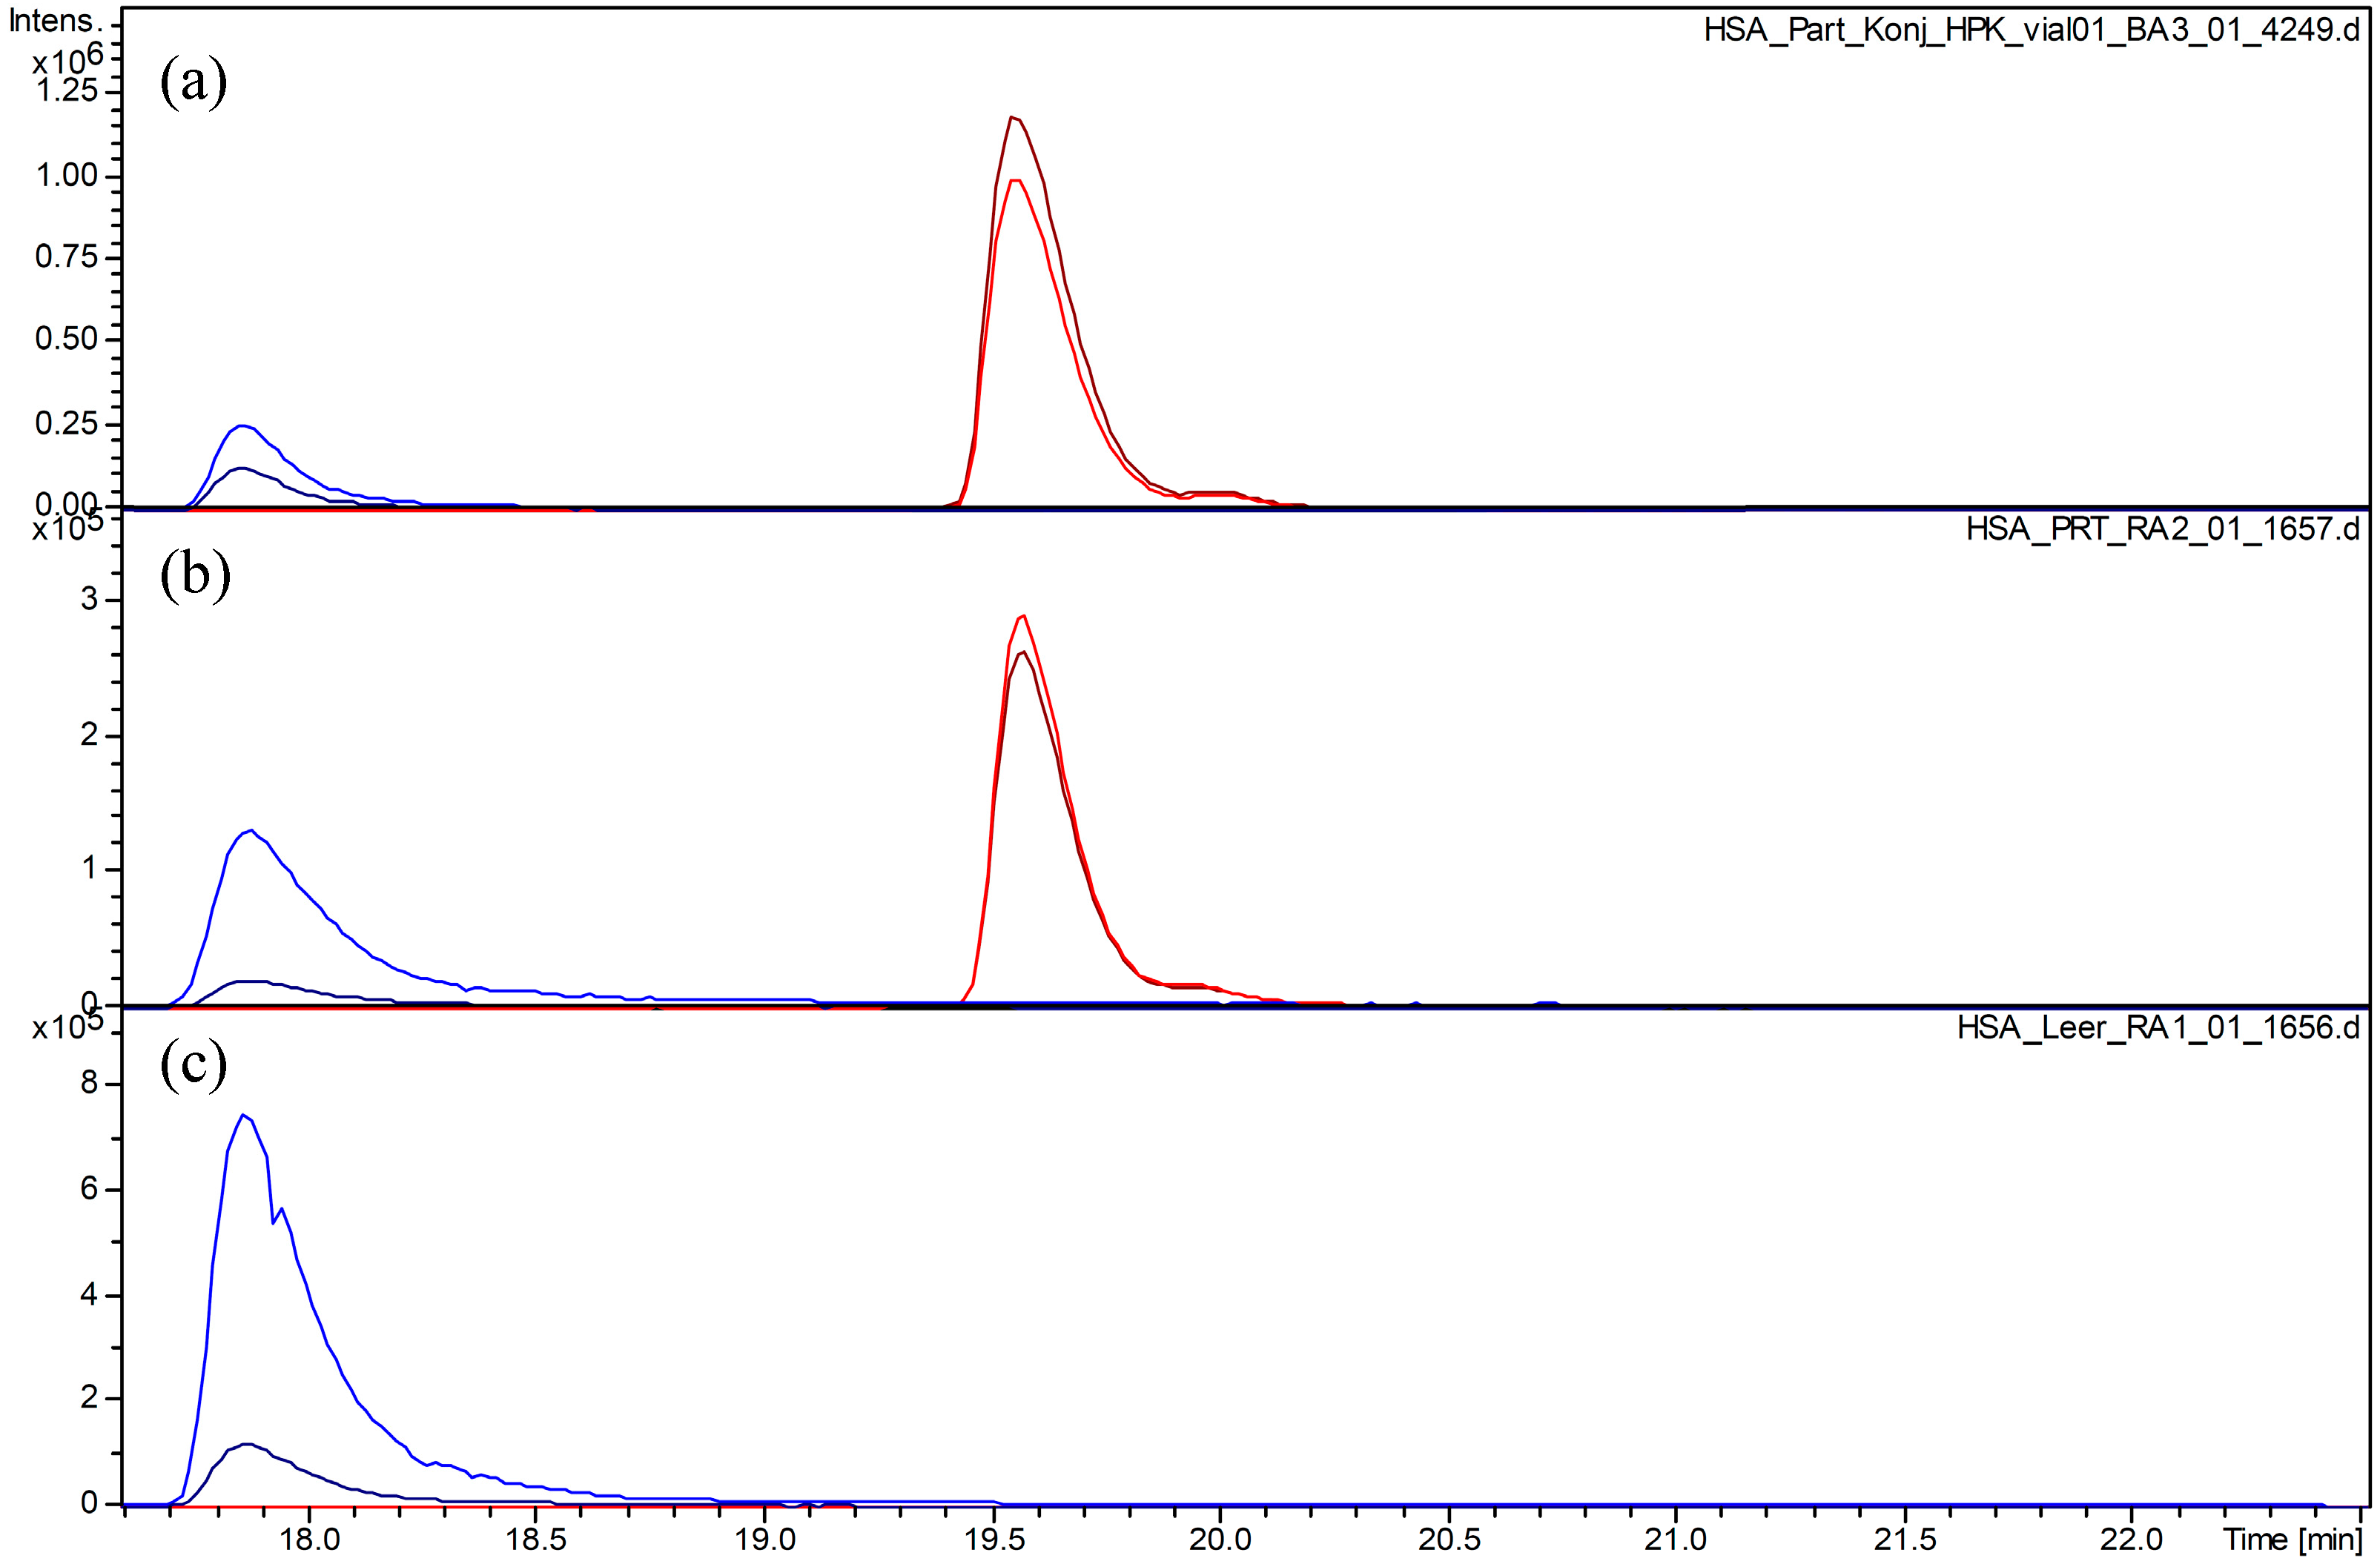2380x1567 pixels.
Task: Click the tall blue peak apex in panel (b)
Action: click(x=251, y=830)
